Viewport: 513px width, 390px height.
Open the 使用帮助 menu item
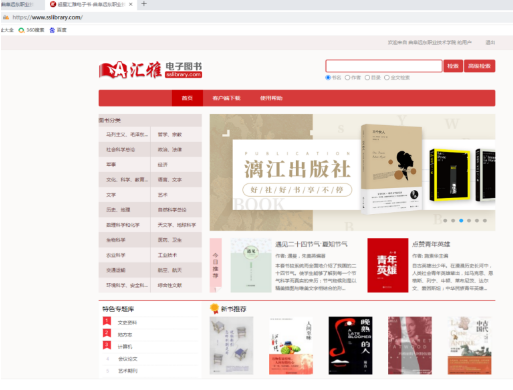pos(271,98)
